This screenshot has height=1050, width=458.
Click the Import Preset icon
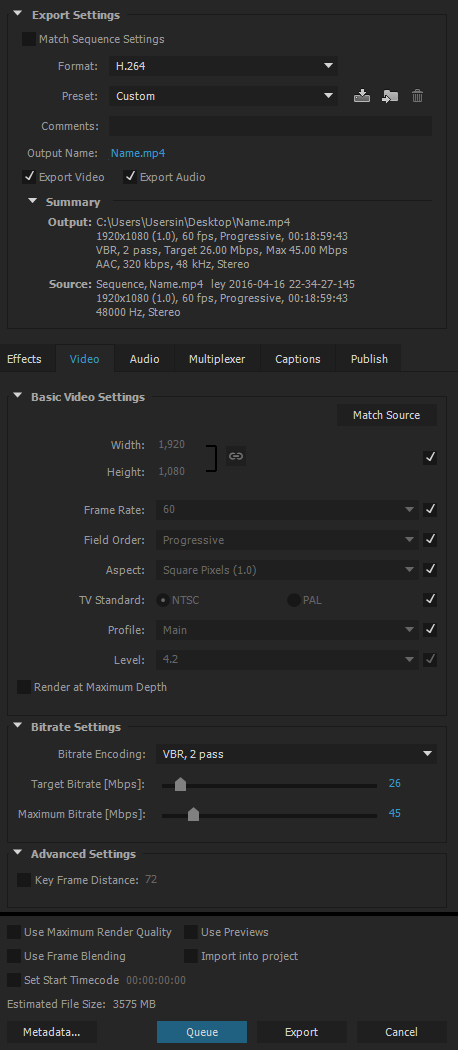390,96
